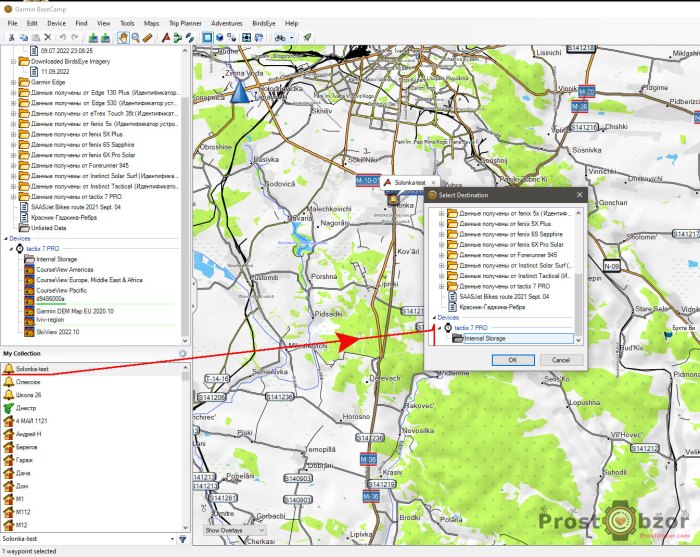700x557 pixels.
Task: Open the Maps menu
Action: 151,23
